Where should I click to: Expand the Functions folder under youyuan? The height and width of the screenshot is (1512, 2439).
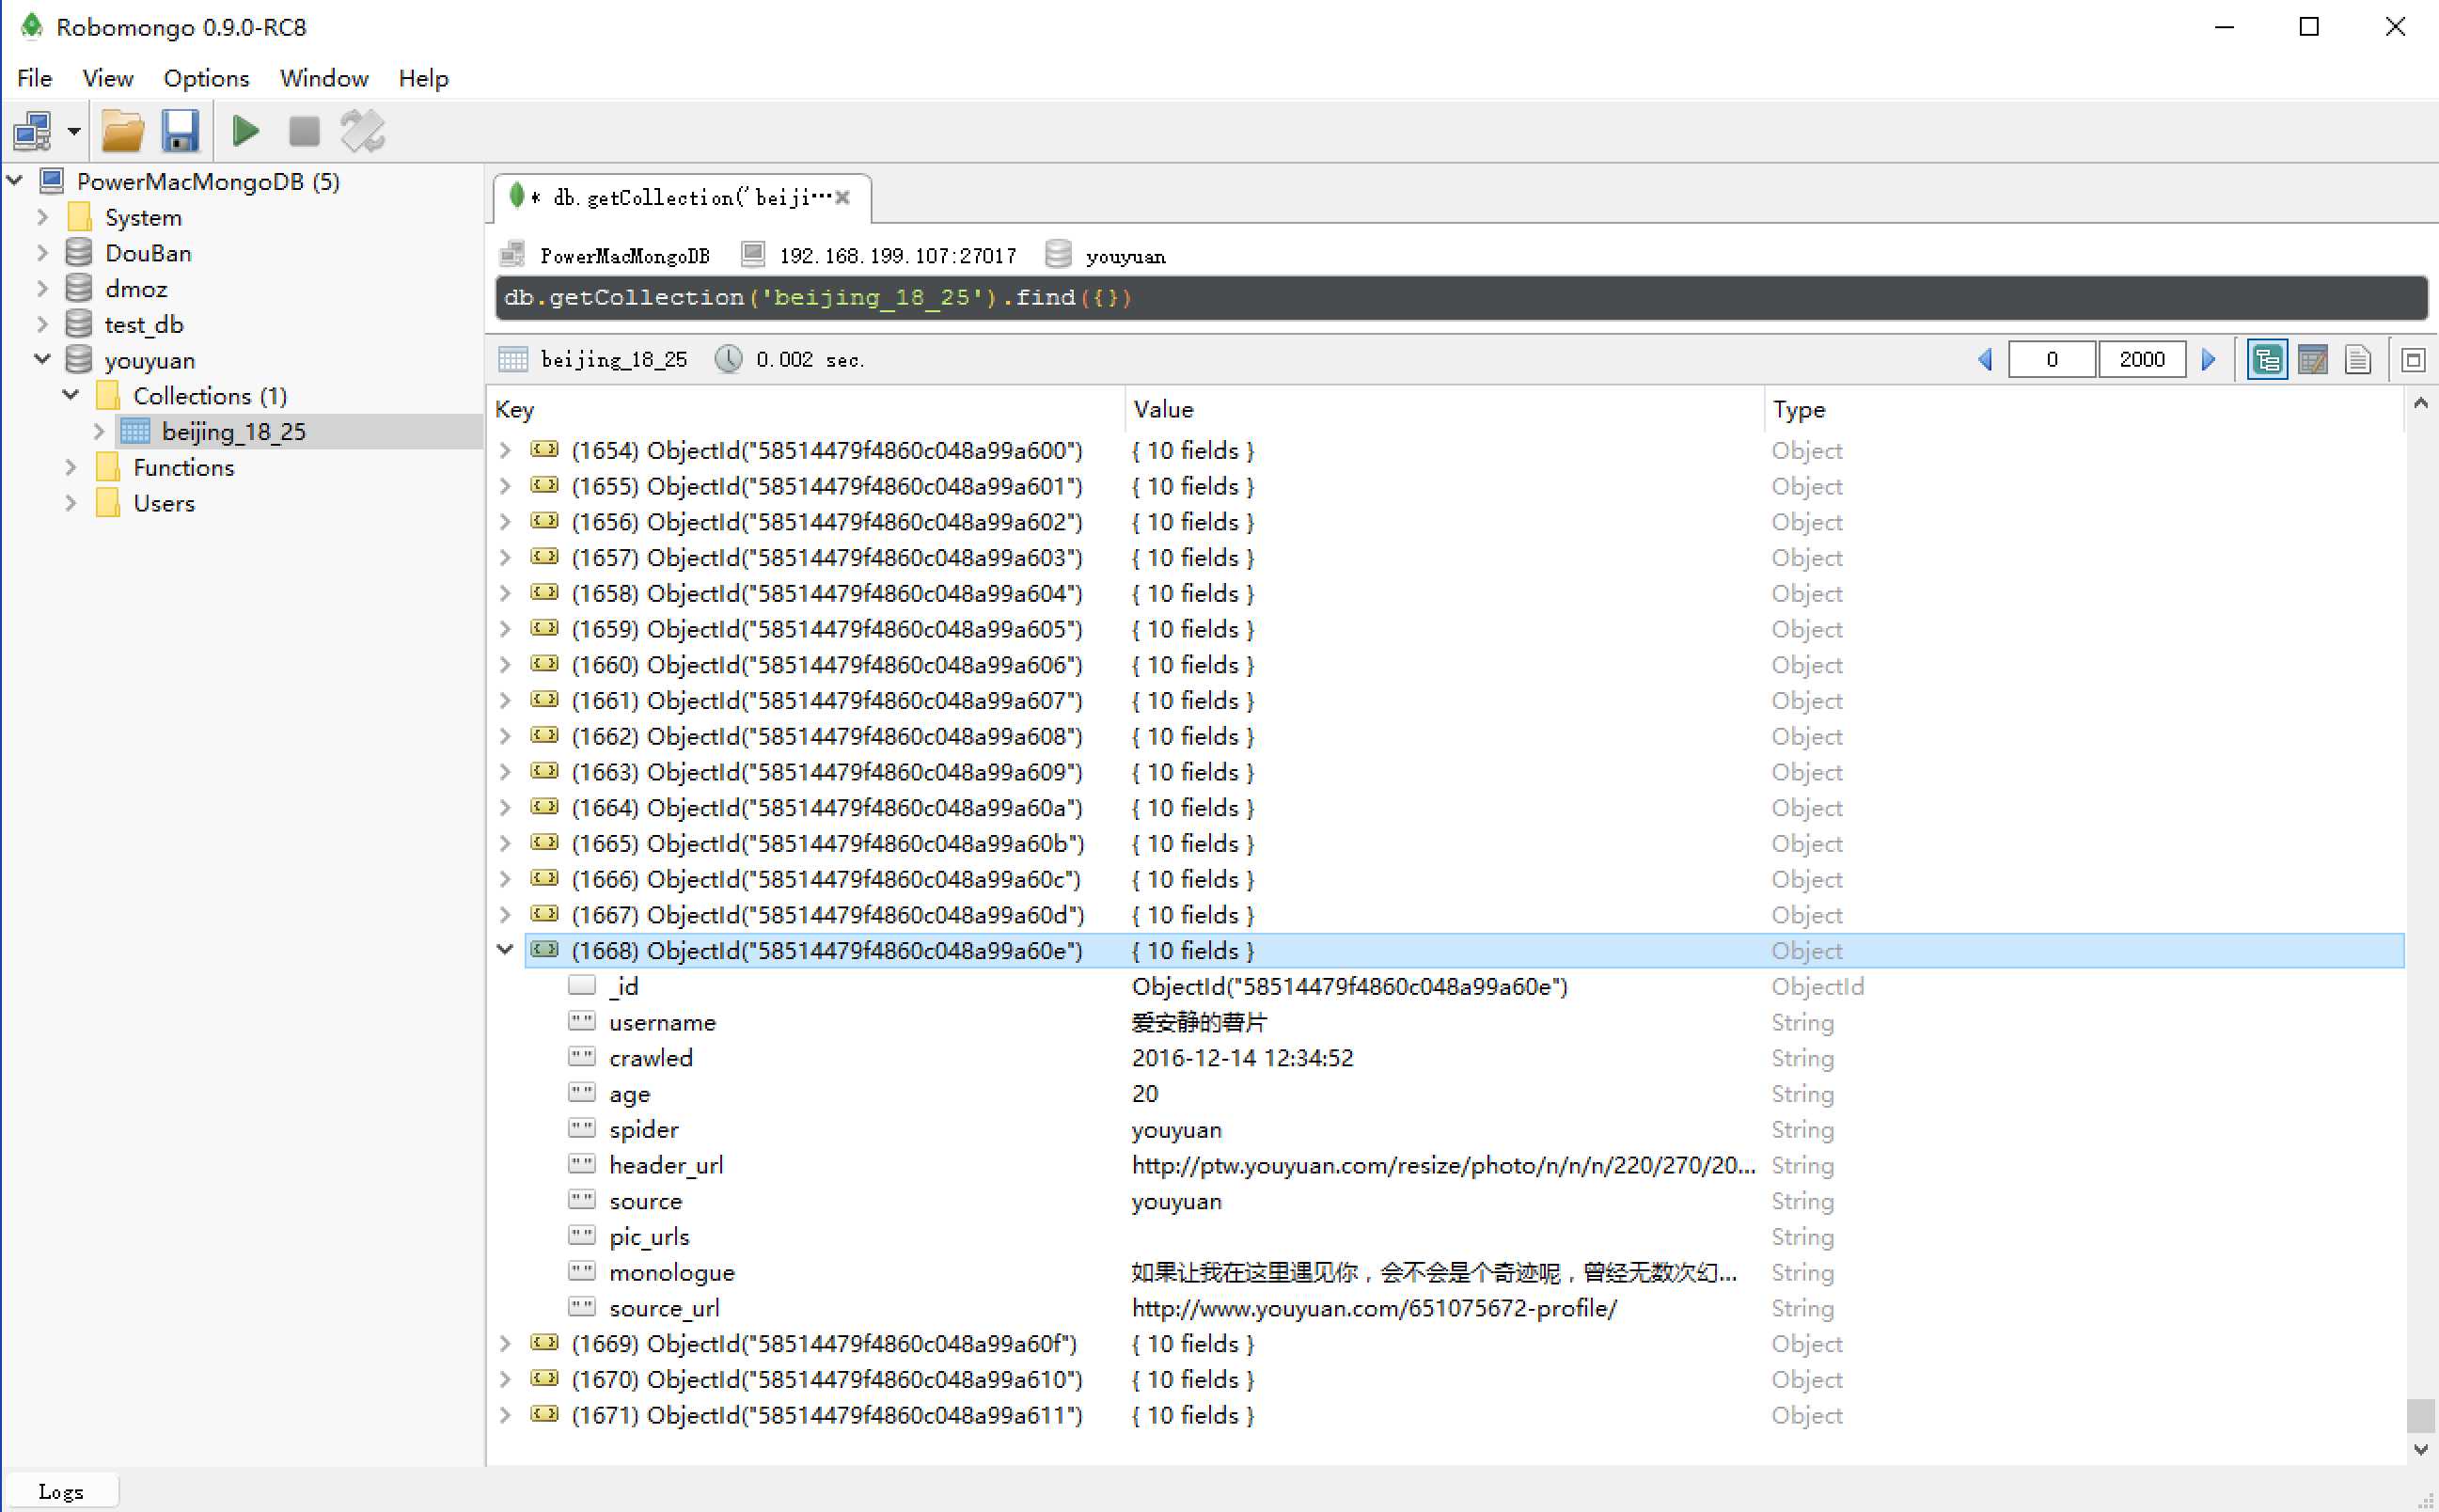[71, 468]
